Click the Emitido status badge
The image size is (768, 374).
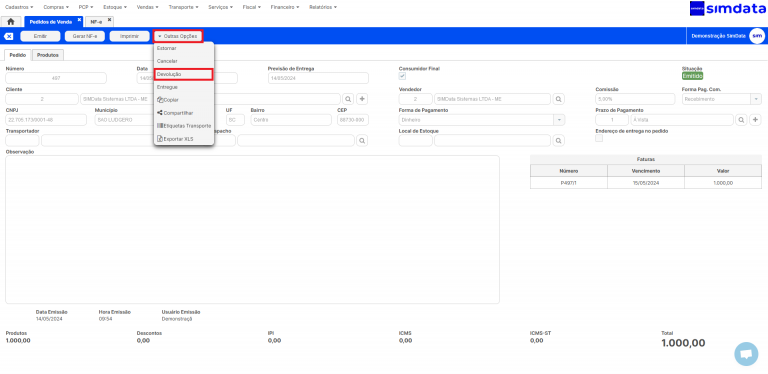pos(693,76)
